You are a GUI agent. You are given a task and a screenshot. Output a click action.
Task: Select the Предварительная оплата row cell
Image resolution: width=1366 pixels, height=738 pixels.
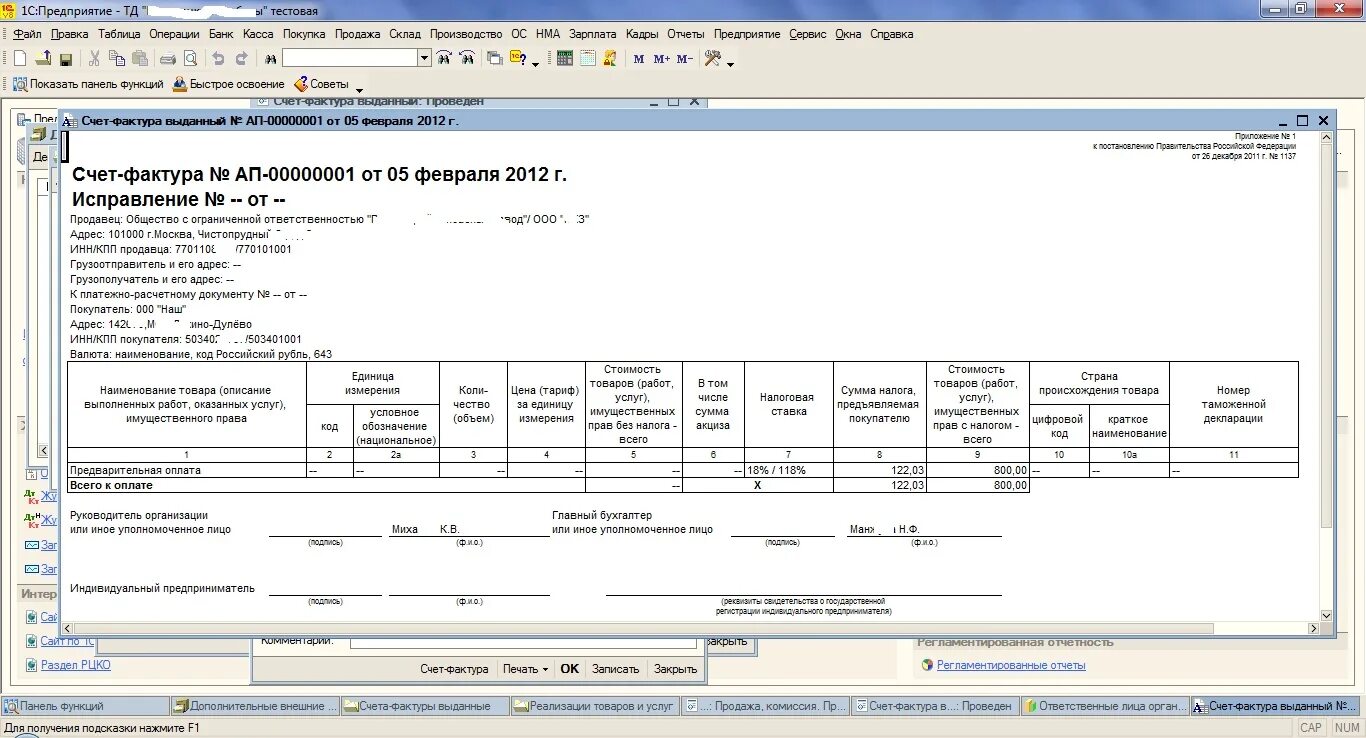pyautogui.click(x=187, y=470)
